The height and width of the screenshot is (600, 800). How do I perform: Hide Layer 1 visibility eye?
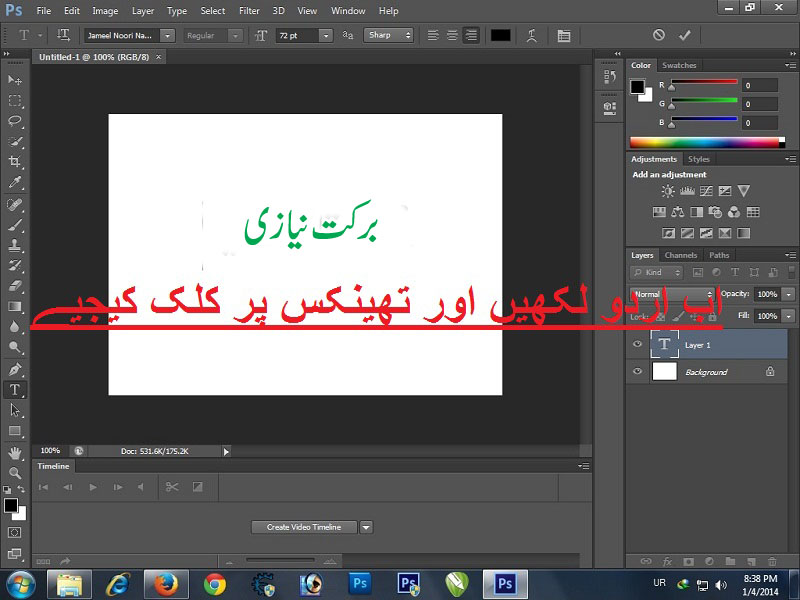(x=637, y=344)
